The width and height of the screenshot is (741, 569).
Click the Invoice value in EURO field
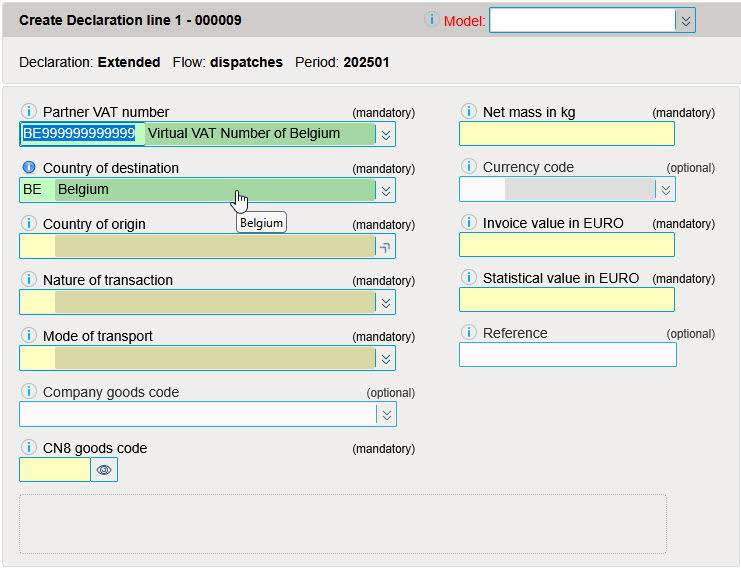(x=566, y=244)
